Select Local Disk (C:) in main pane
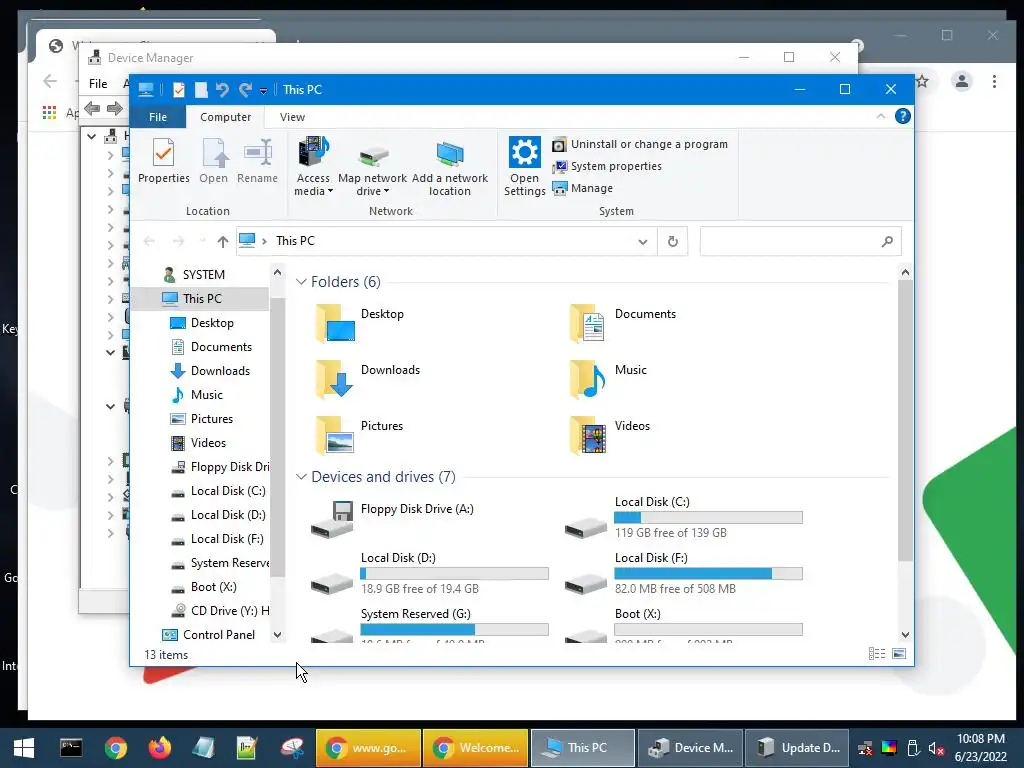This screenshot has width=1024, height=768. click(x=683, y=519)
